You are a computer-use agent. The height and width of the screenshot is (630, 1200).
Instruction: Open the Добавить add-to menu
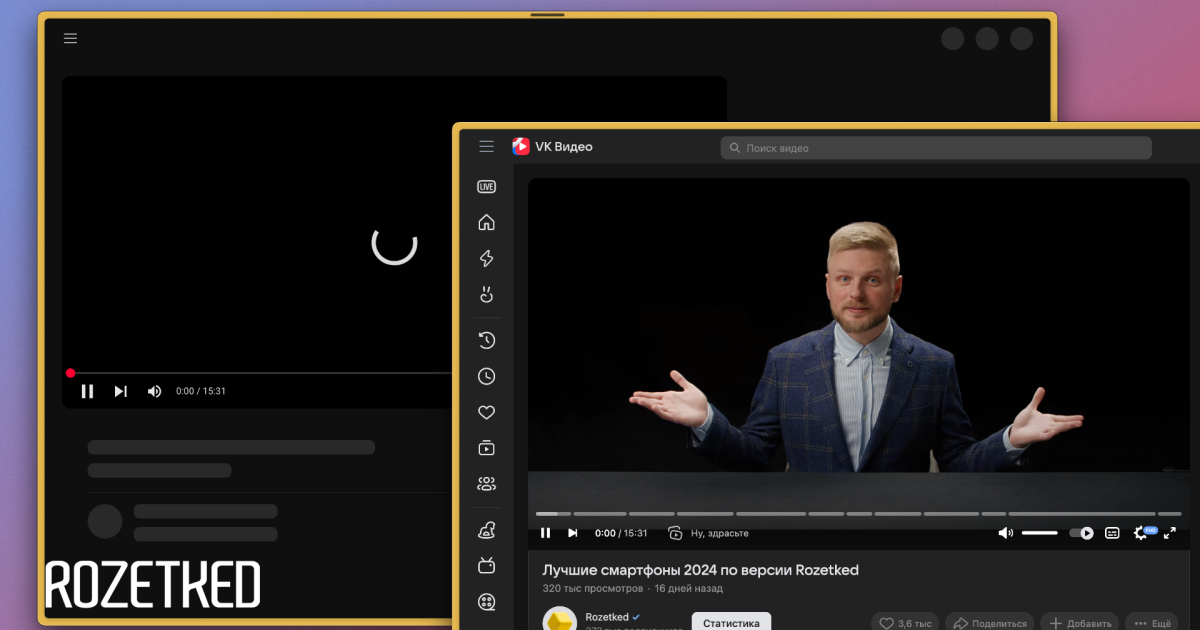click(x=1079, y=623)
